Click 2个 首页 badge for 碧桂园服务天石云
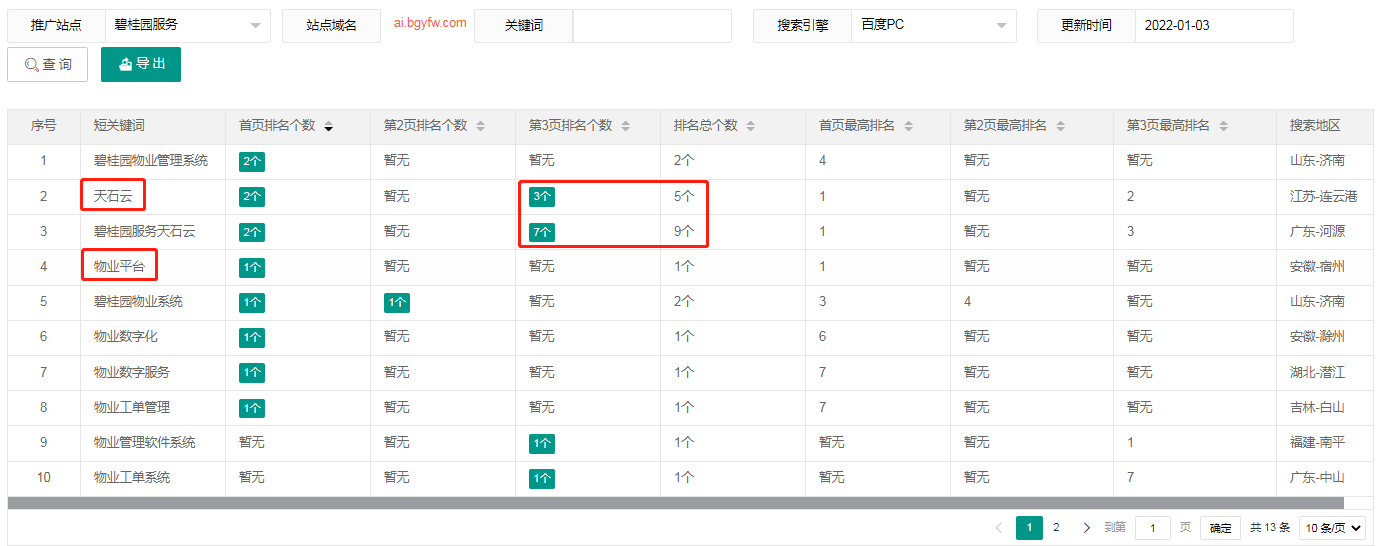Screen dimensions: 1382x546 click(x=252, y=232)
